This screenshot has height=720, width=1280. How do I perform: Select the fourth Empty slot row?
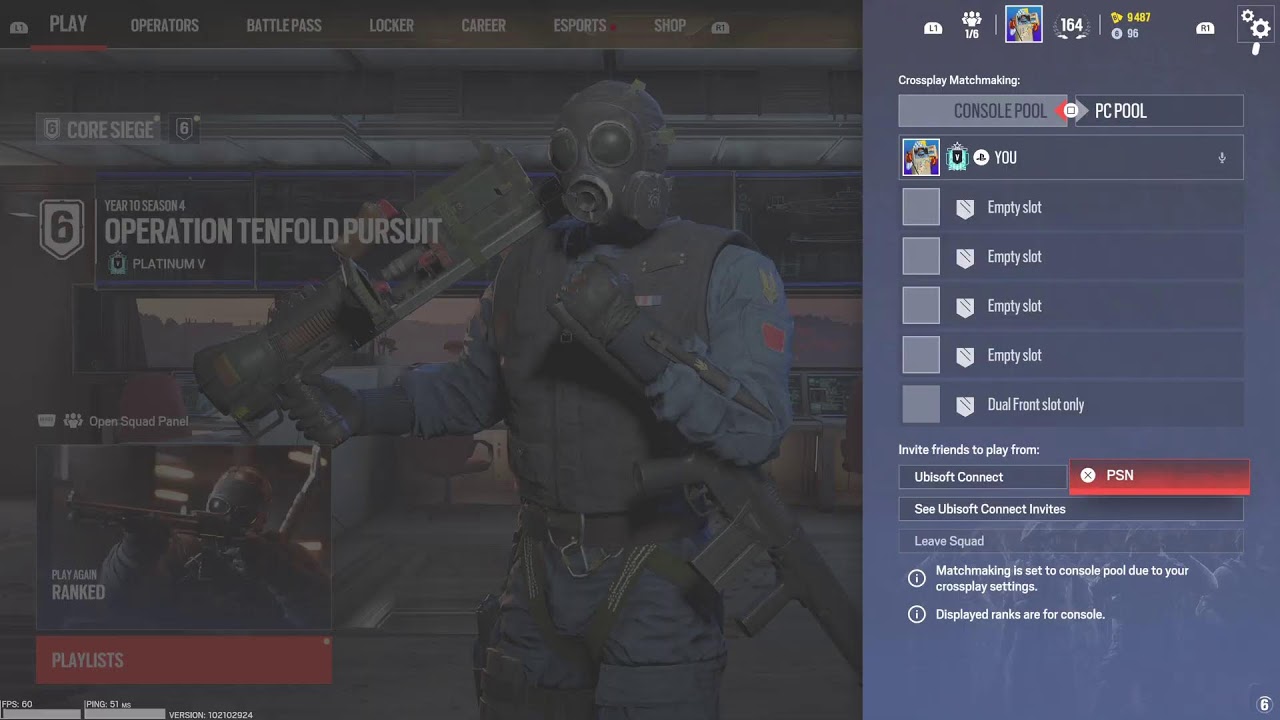click(x=1071, y=355)
